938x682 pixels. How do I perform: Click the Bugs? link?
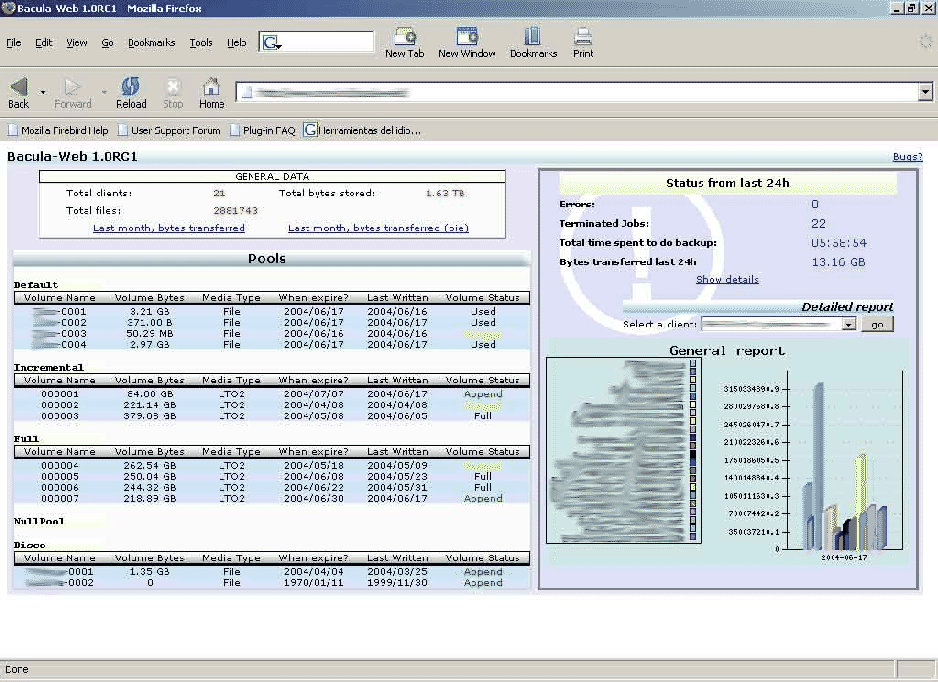(x=907, y=157)
